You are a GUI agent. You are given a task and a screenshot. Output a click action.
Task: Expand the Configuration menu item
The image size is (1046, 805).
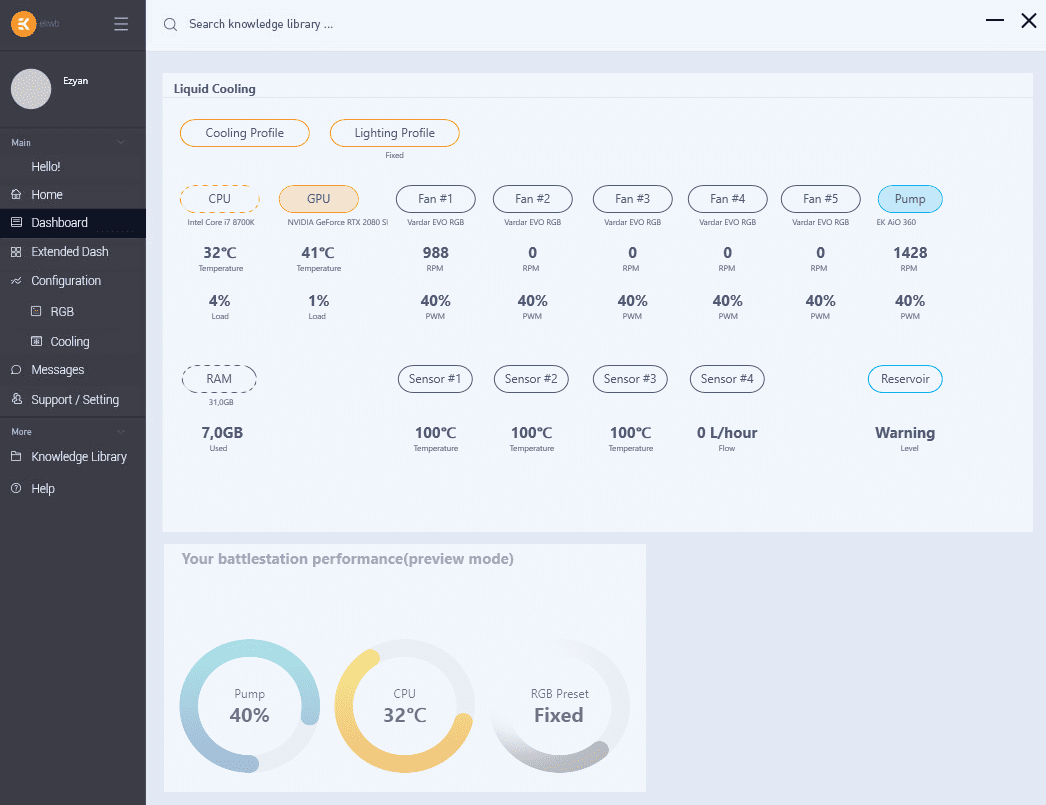(66, 281)
